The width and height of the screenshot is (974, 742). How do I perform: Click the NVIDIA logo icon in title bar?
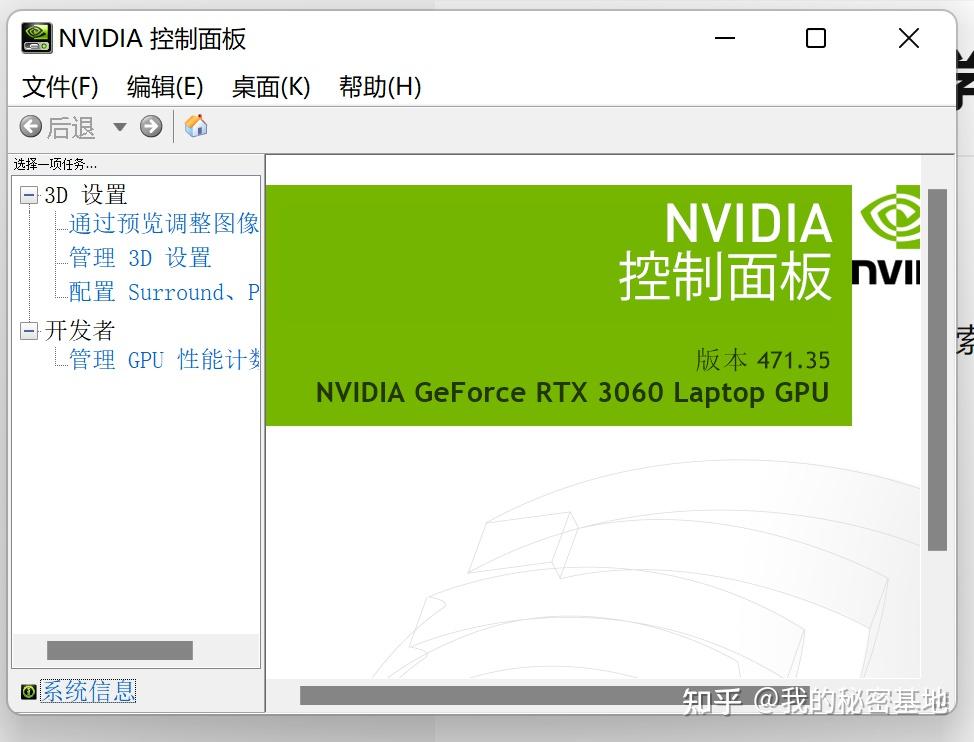pyautogui.click(x=36, y=38)
